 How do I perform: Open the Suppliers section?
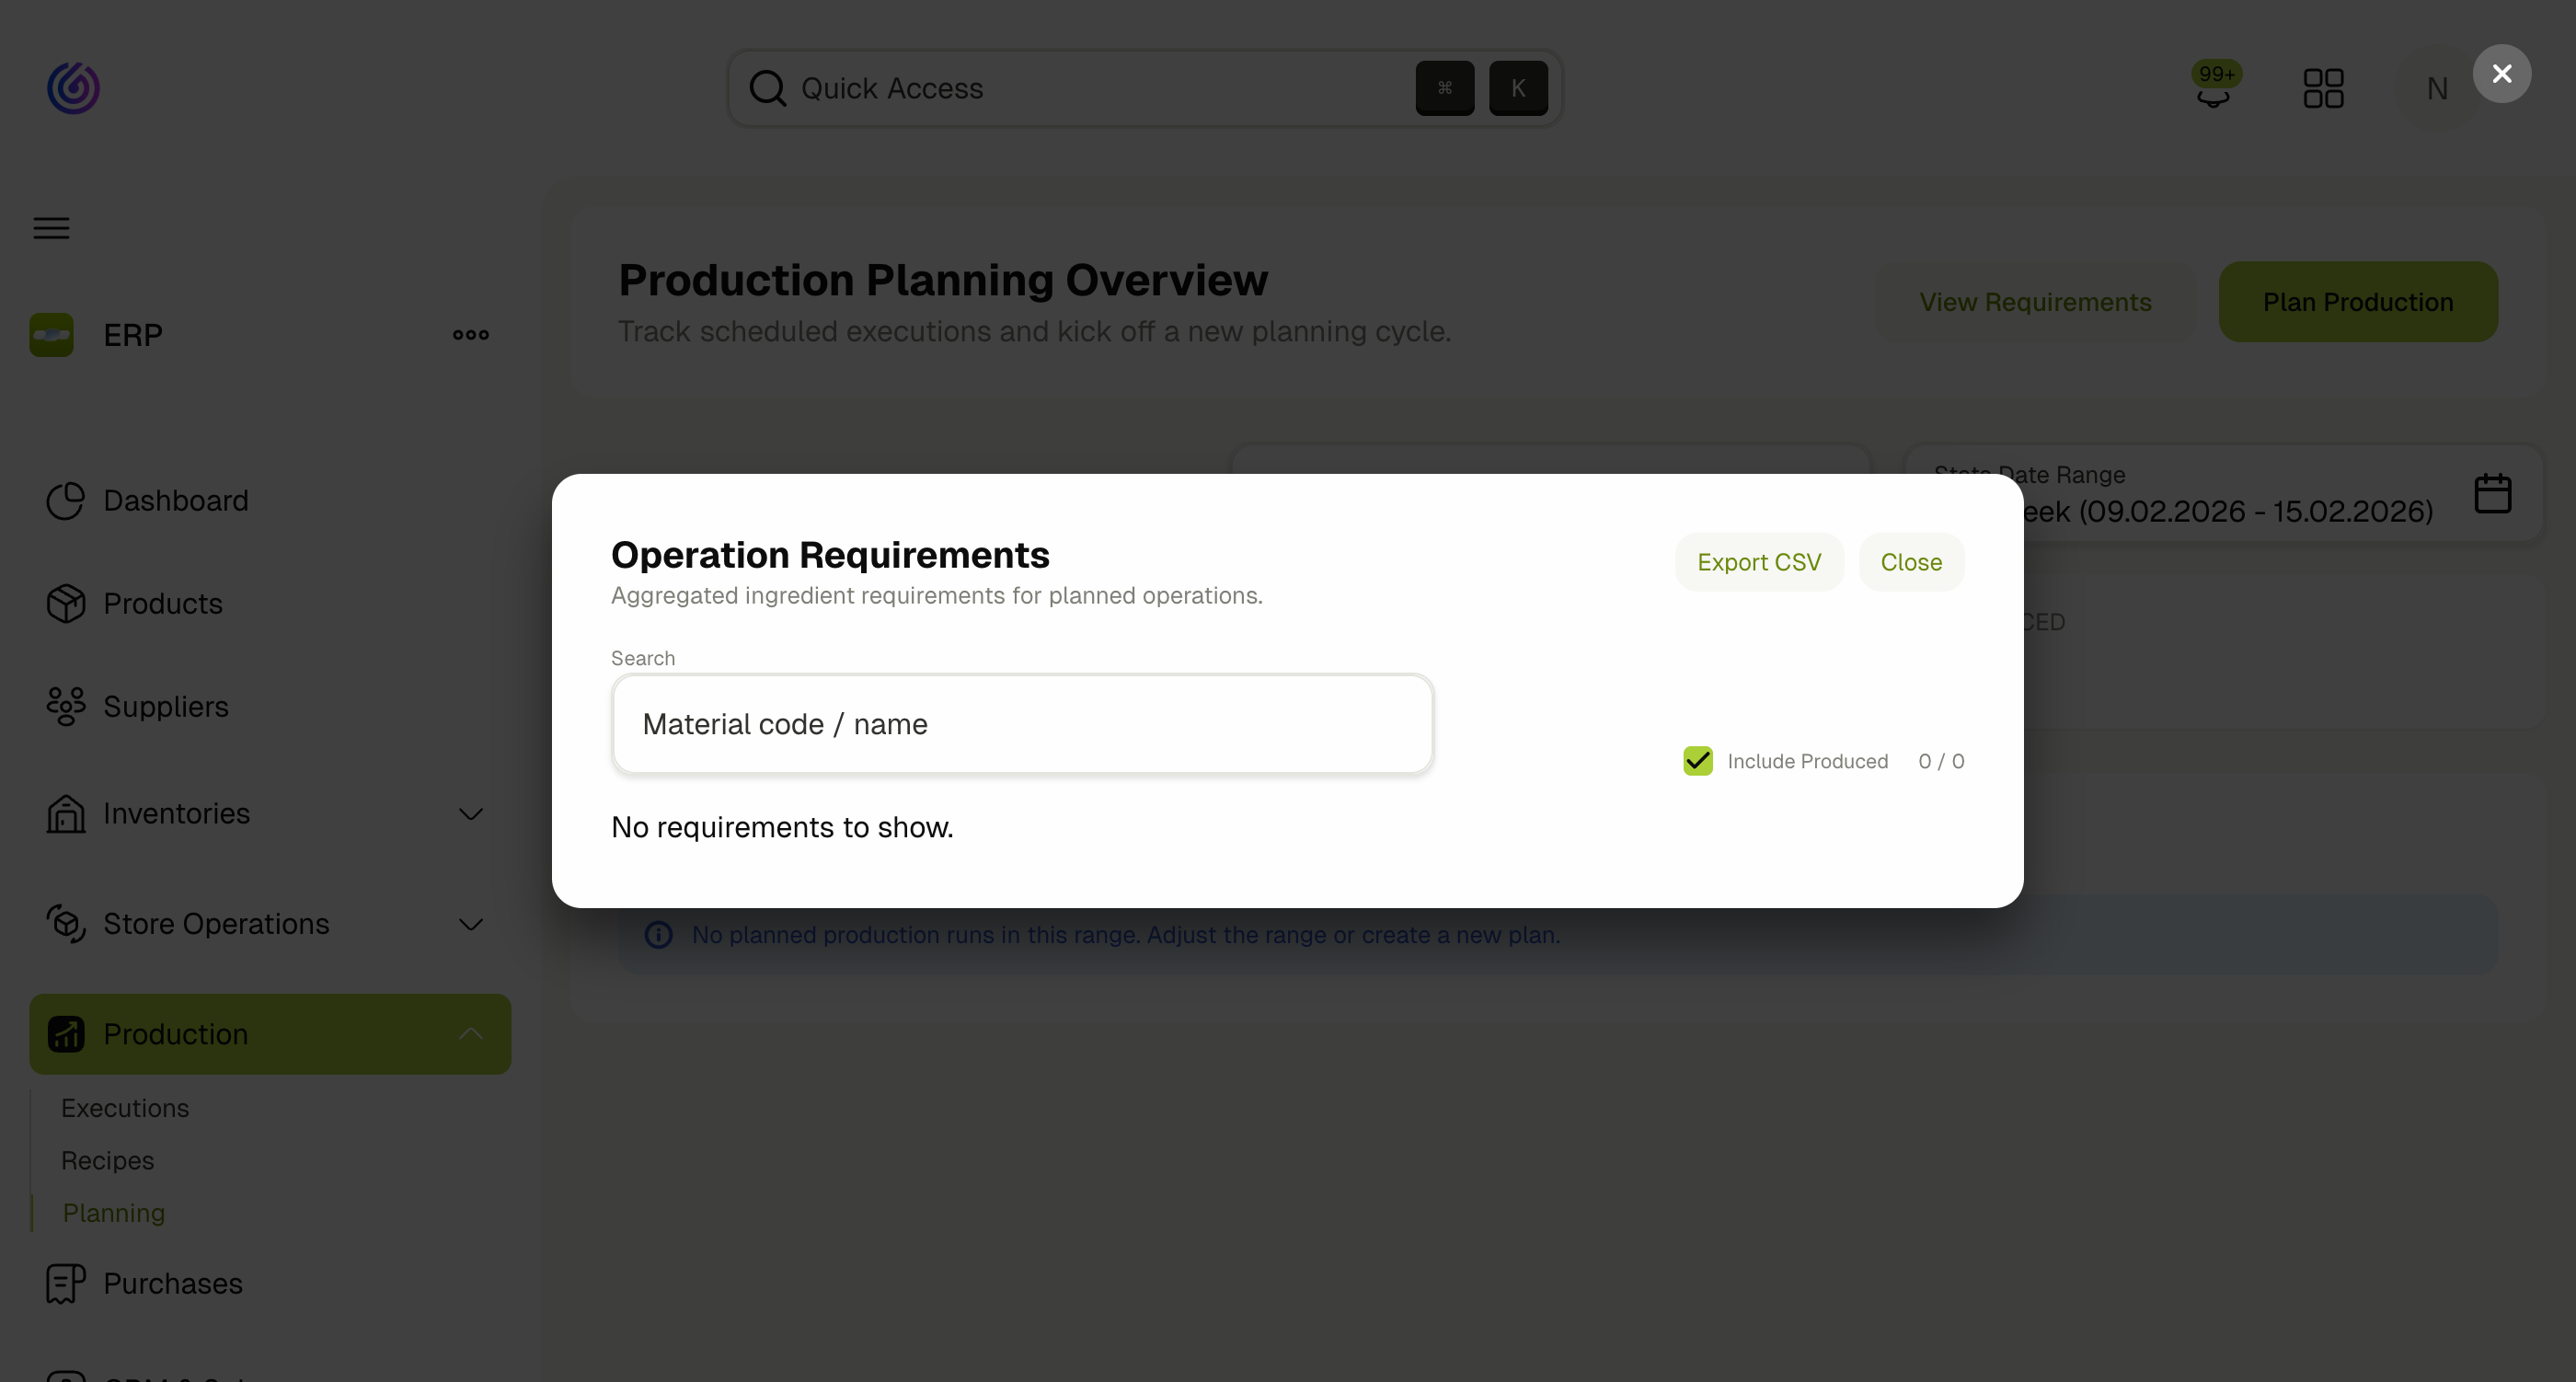166,706
